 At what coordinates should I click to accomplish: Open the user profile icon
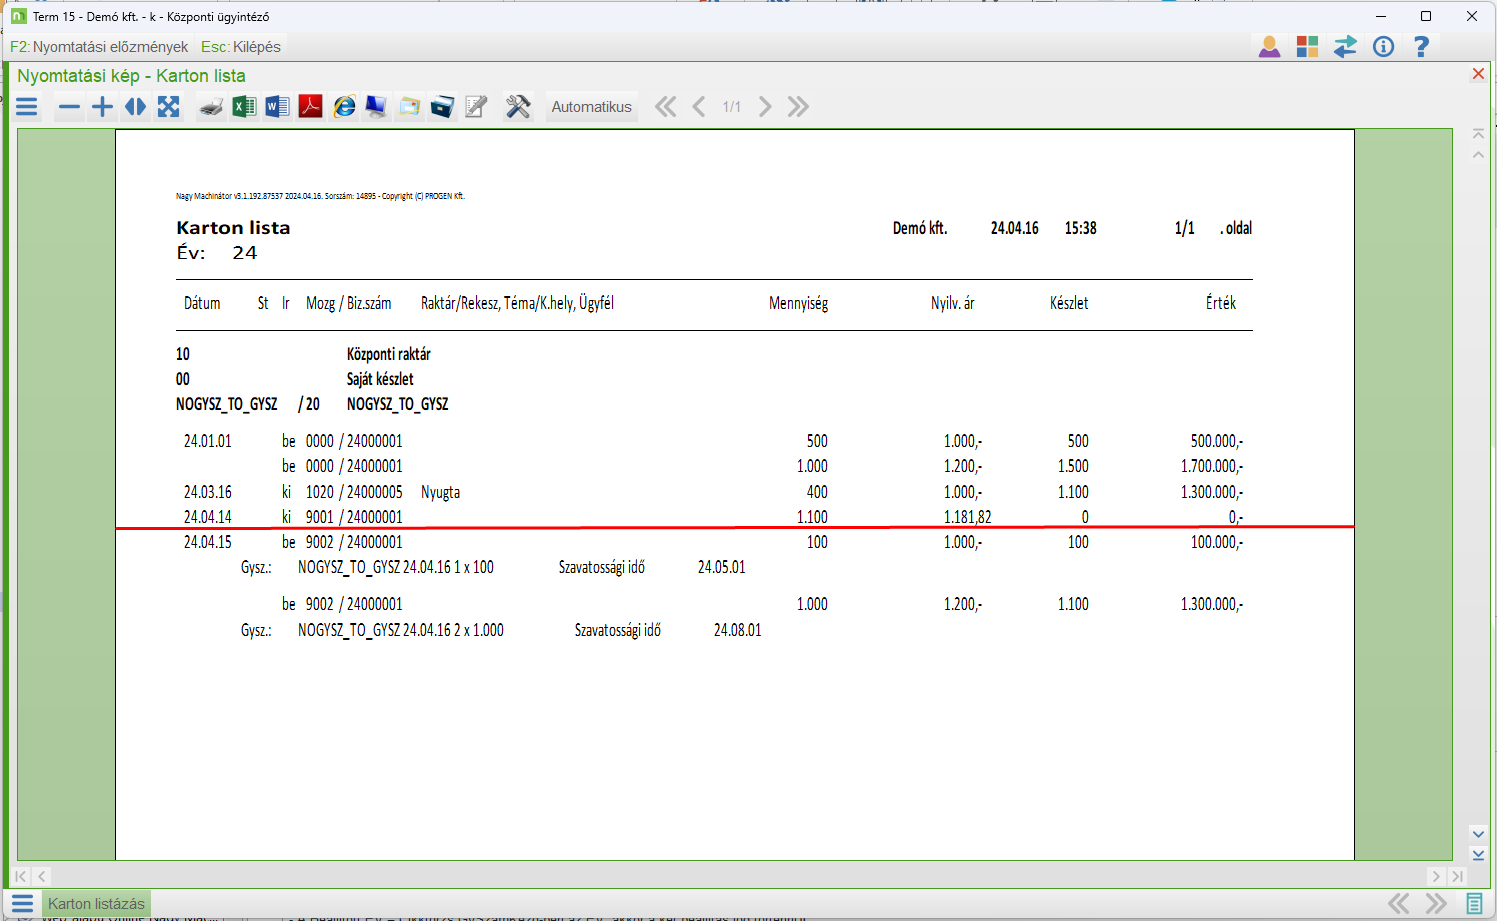1269,47
